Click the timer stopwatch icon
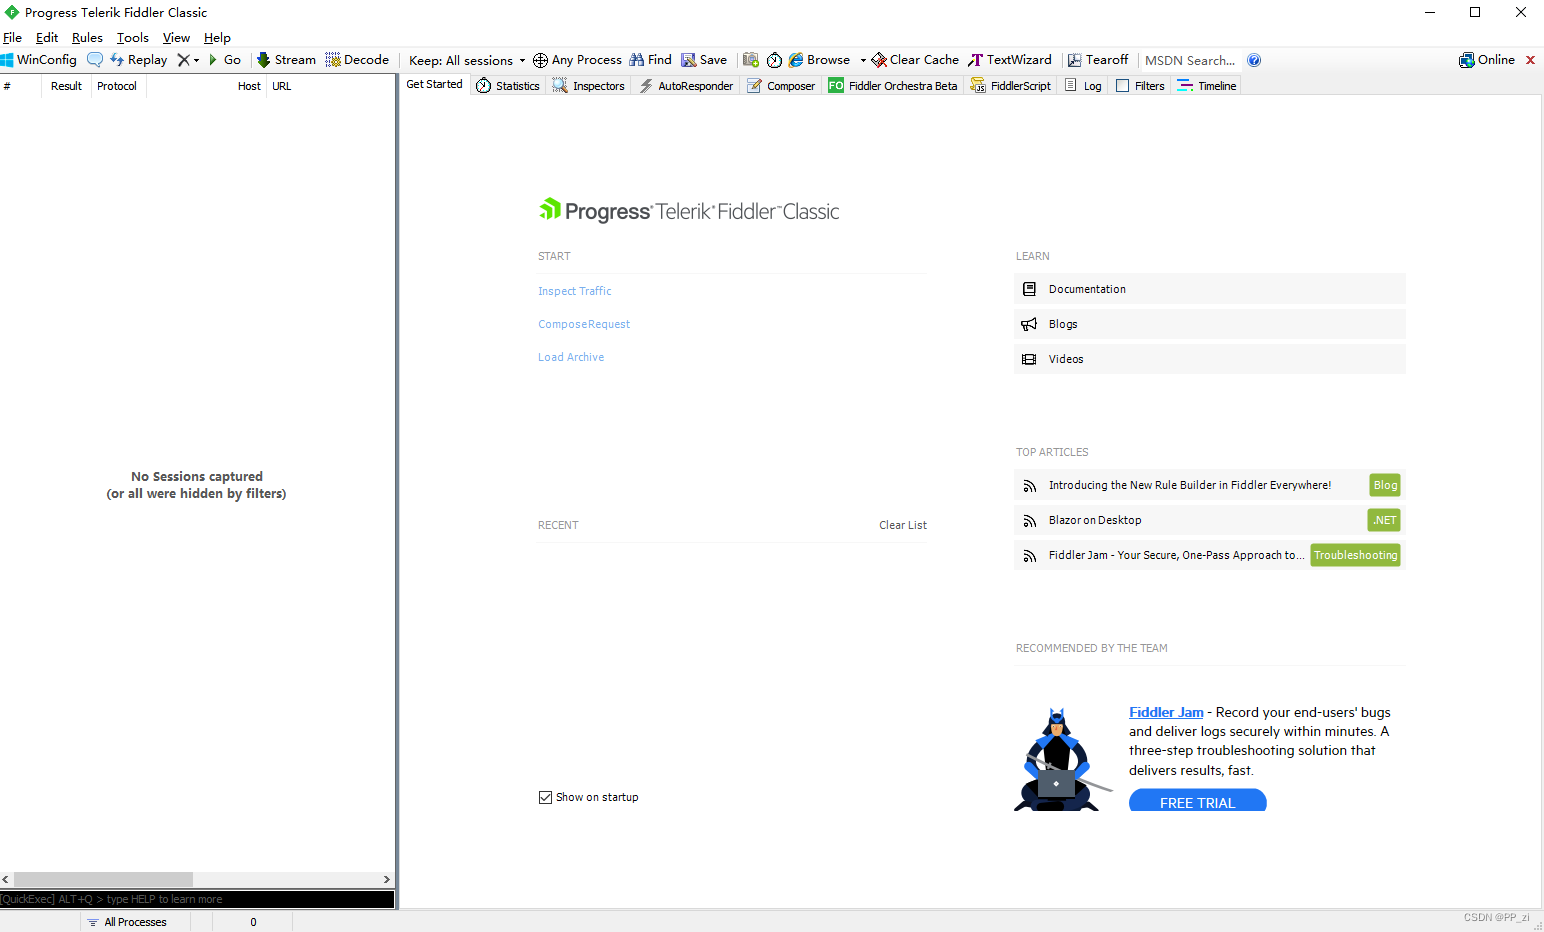Viewport: 1544px width, 932px height. 774,60
